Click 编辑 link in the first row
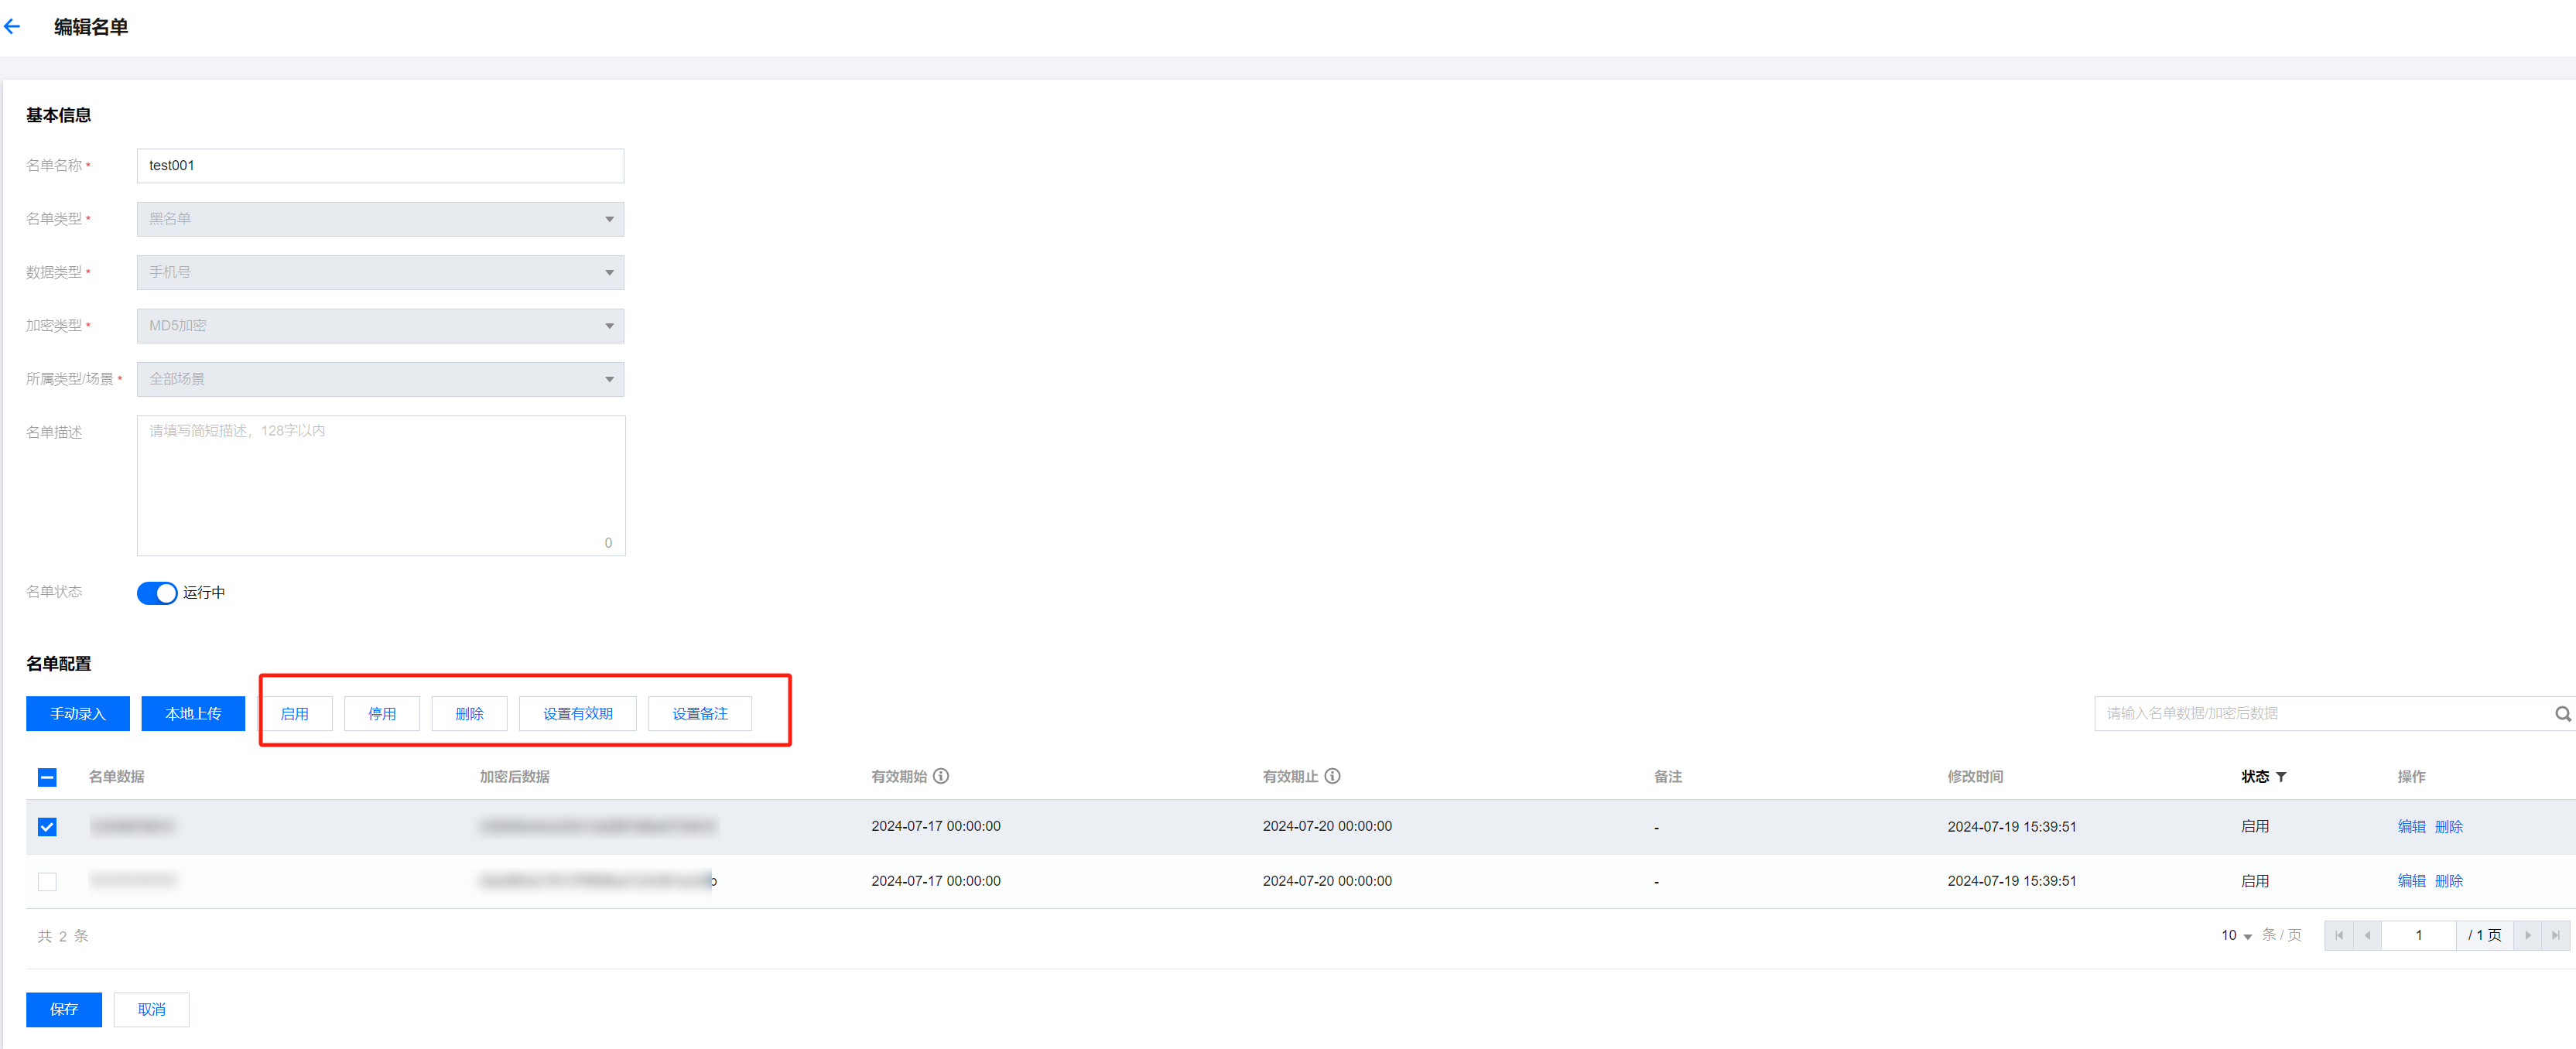Viewport: 2576px width, 1049px height. [x=2411, y=827]
